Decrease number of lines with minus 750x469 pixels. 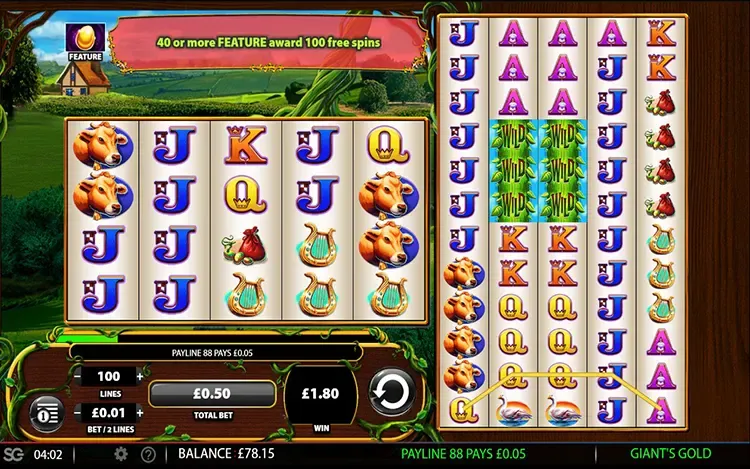tap(77, 377)
